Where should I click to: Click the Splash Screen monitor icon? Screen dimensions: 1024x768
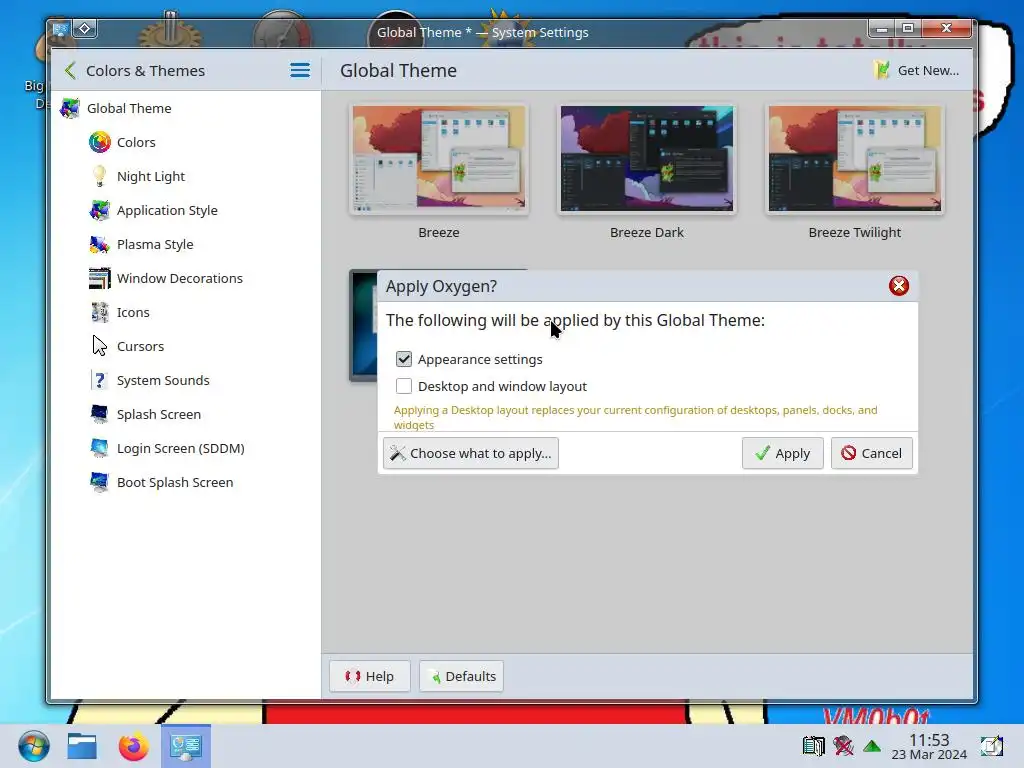click(x=100, y=414)
